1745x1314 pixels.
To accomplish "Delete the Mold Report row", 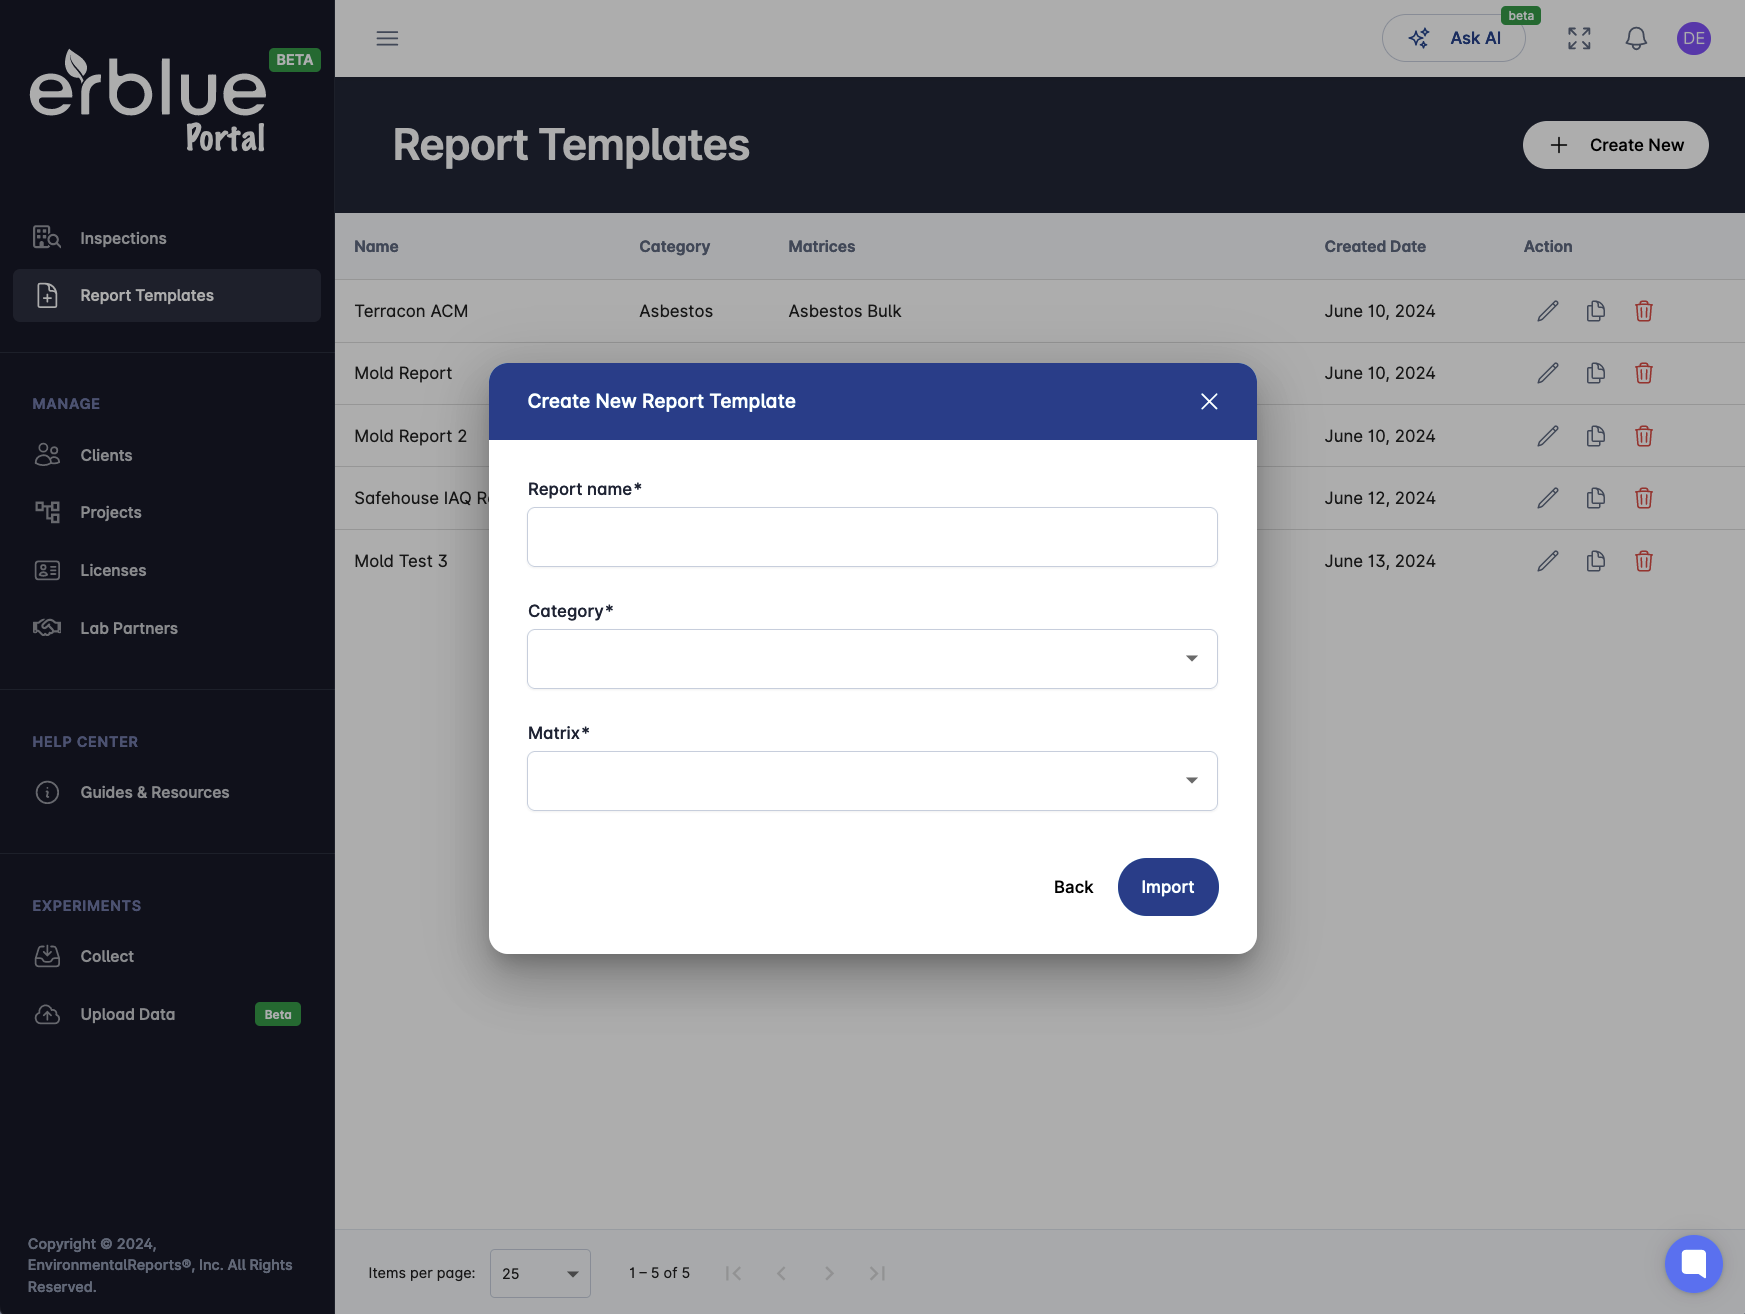I will pos(1644,373).
